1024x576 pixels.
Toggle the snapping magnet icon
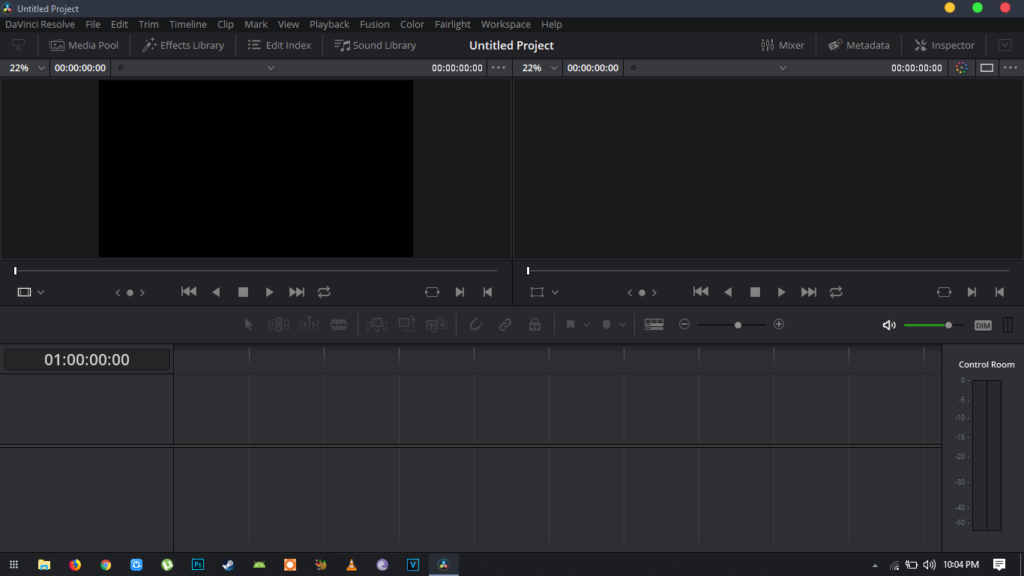[476, 325]
